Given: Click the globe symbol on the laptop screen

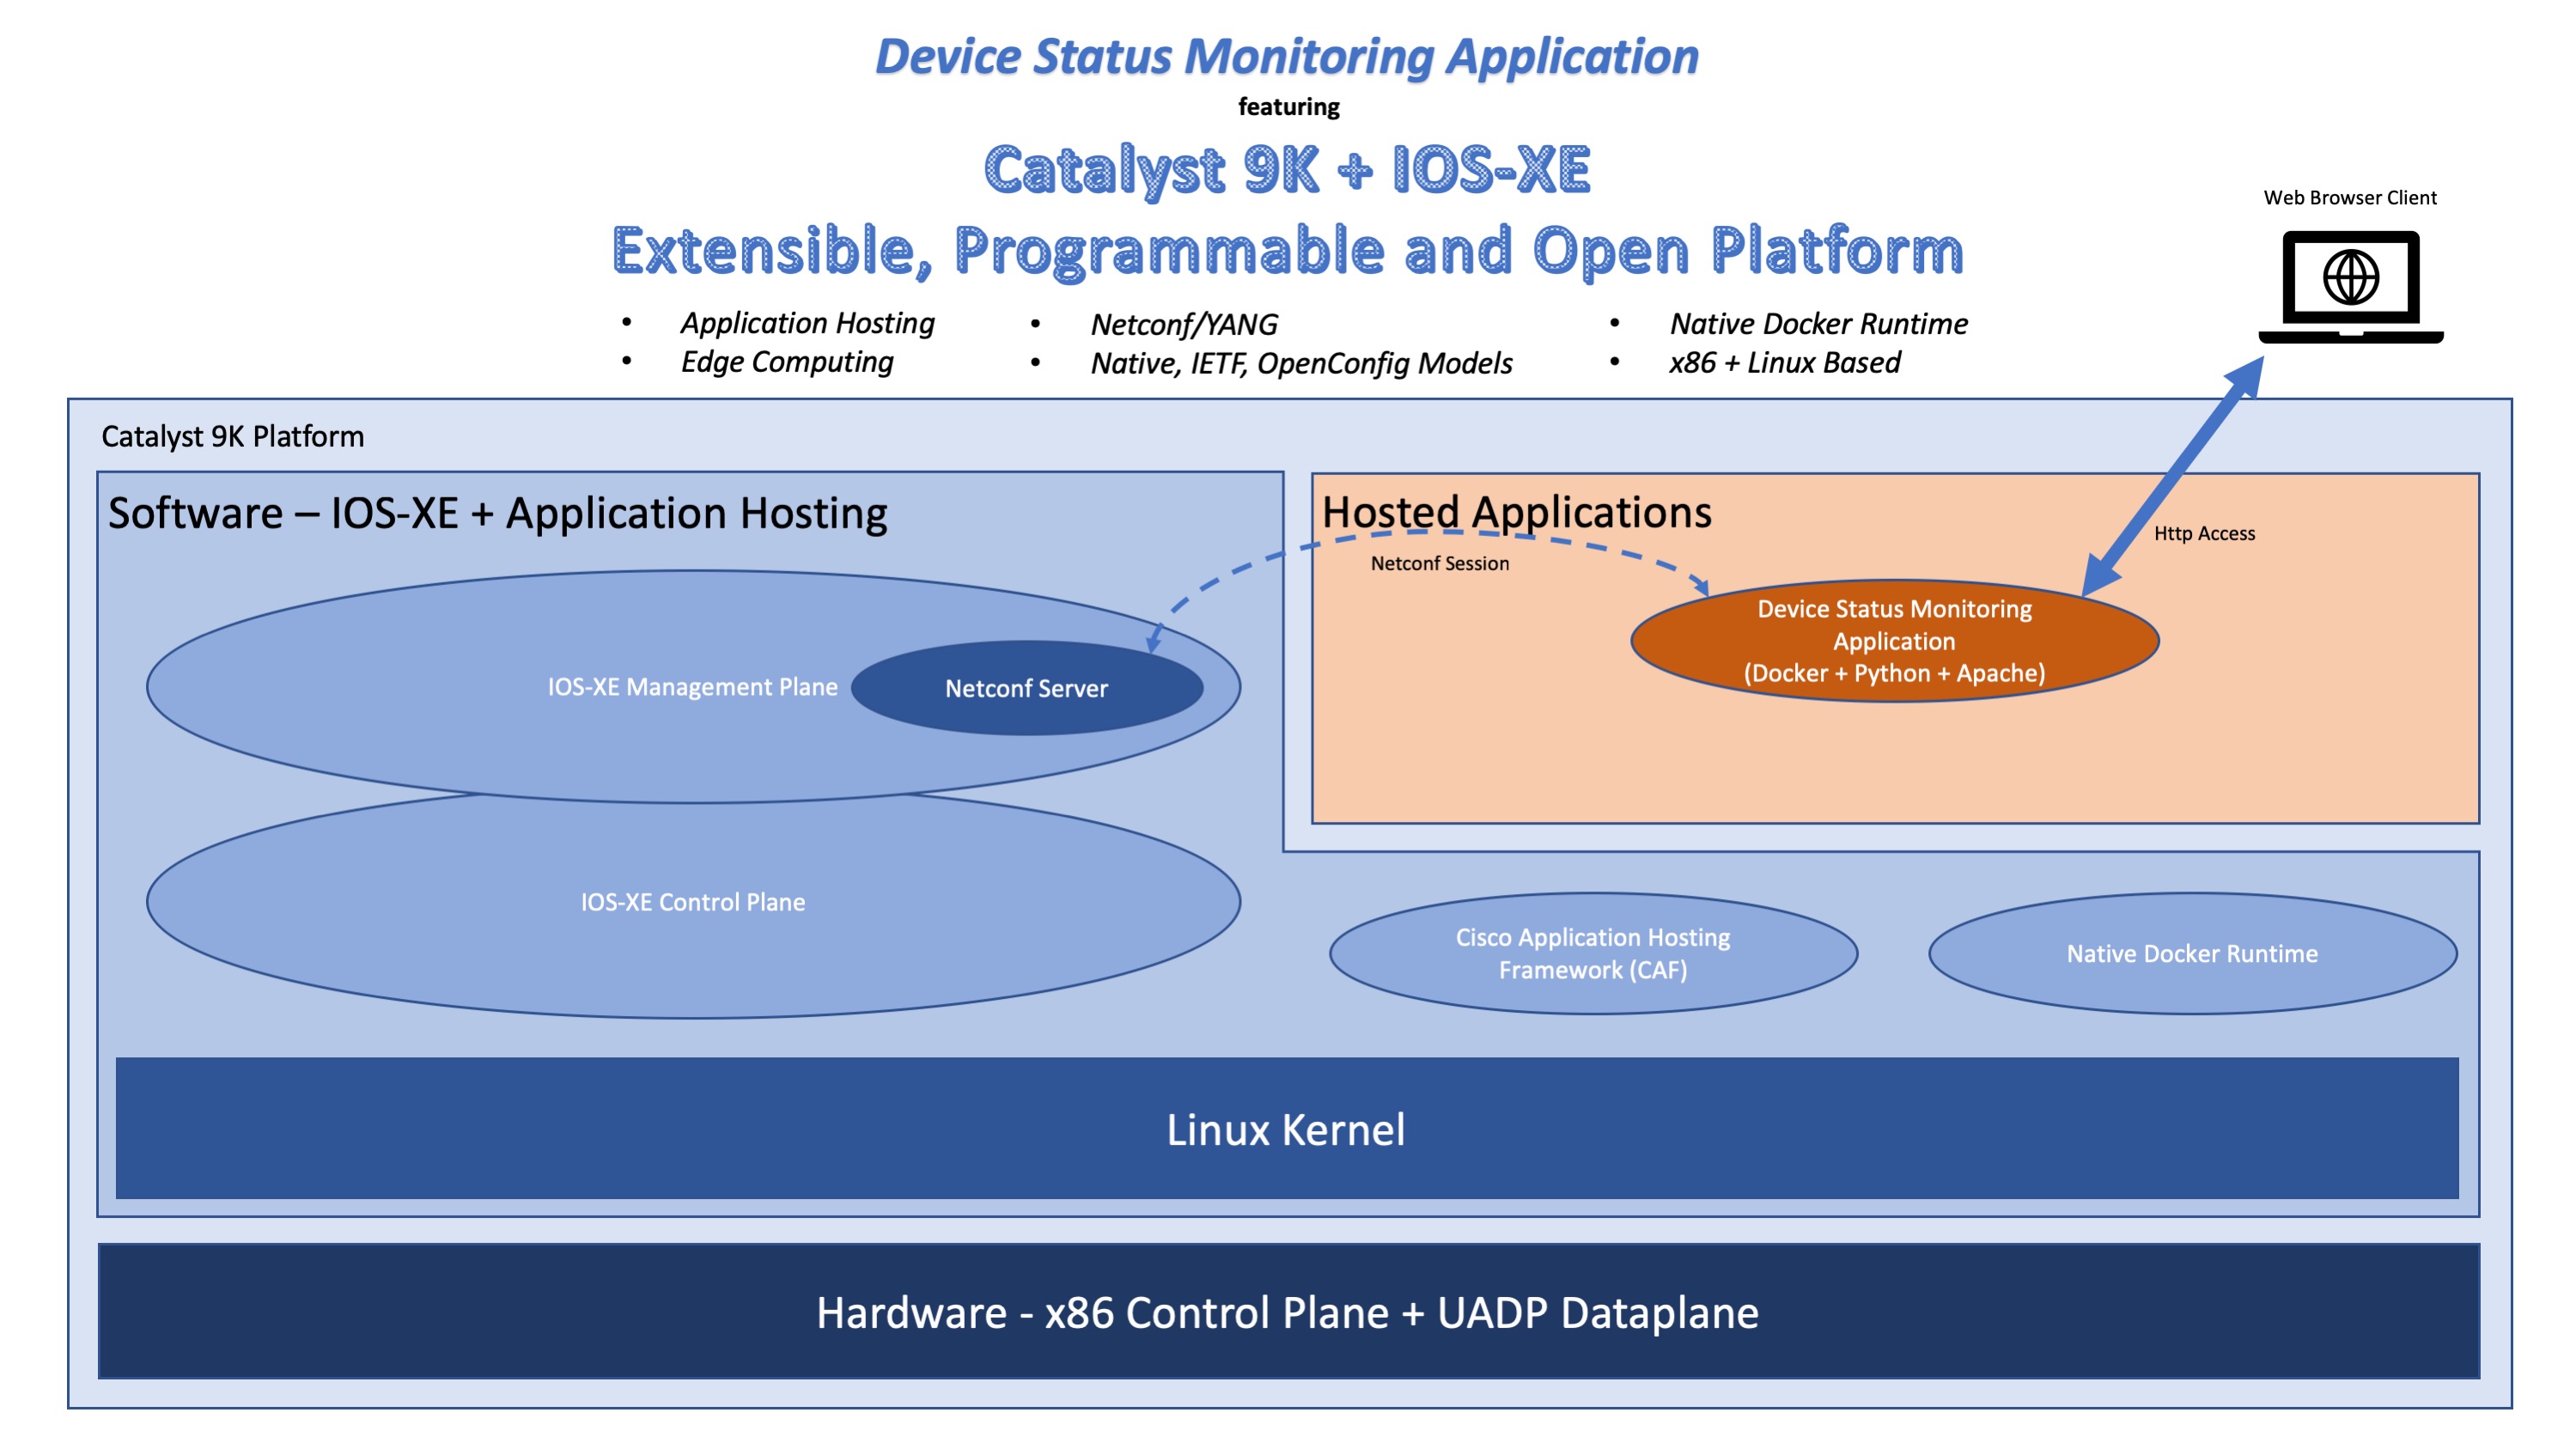Looking at the screenshot, I should (2350, 277).
